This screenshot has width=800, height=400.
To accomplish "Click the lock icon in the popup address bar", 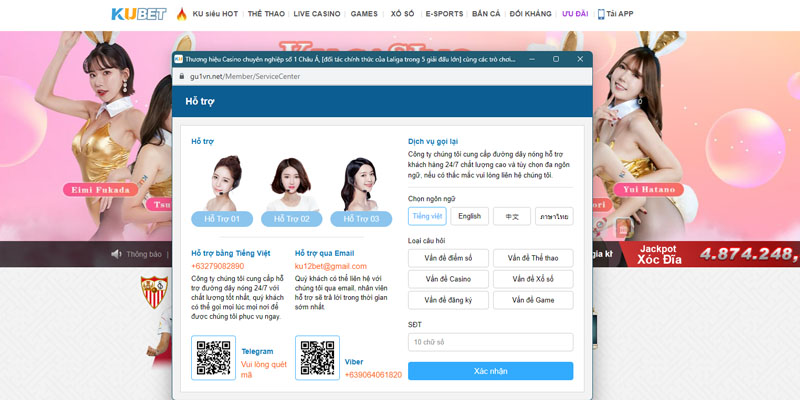I will 181,77.
